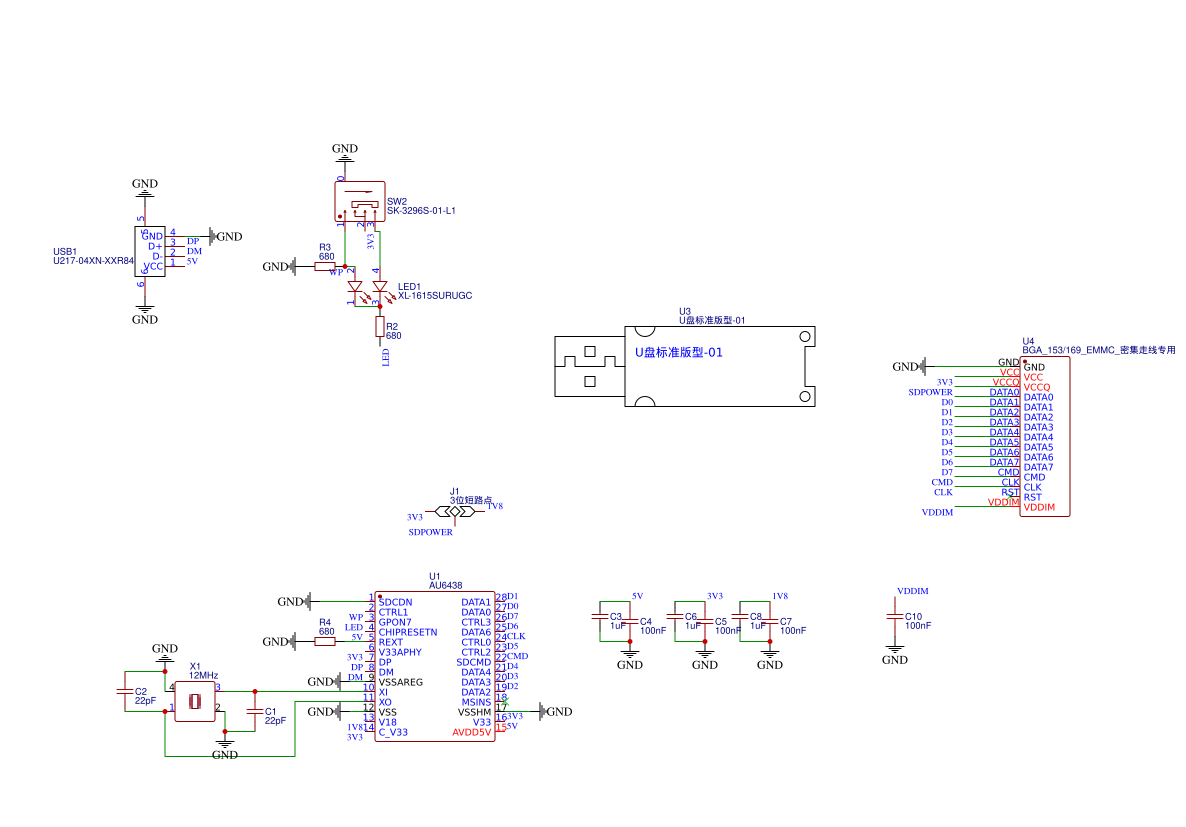
Task: Click the 1V8 net label at J1
Action: pyautogui.click(x=495, y=506)
